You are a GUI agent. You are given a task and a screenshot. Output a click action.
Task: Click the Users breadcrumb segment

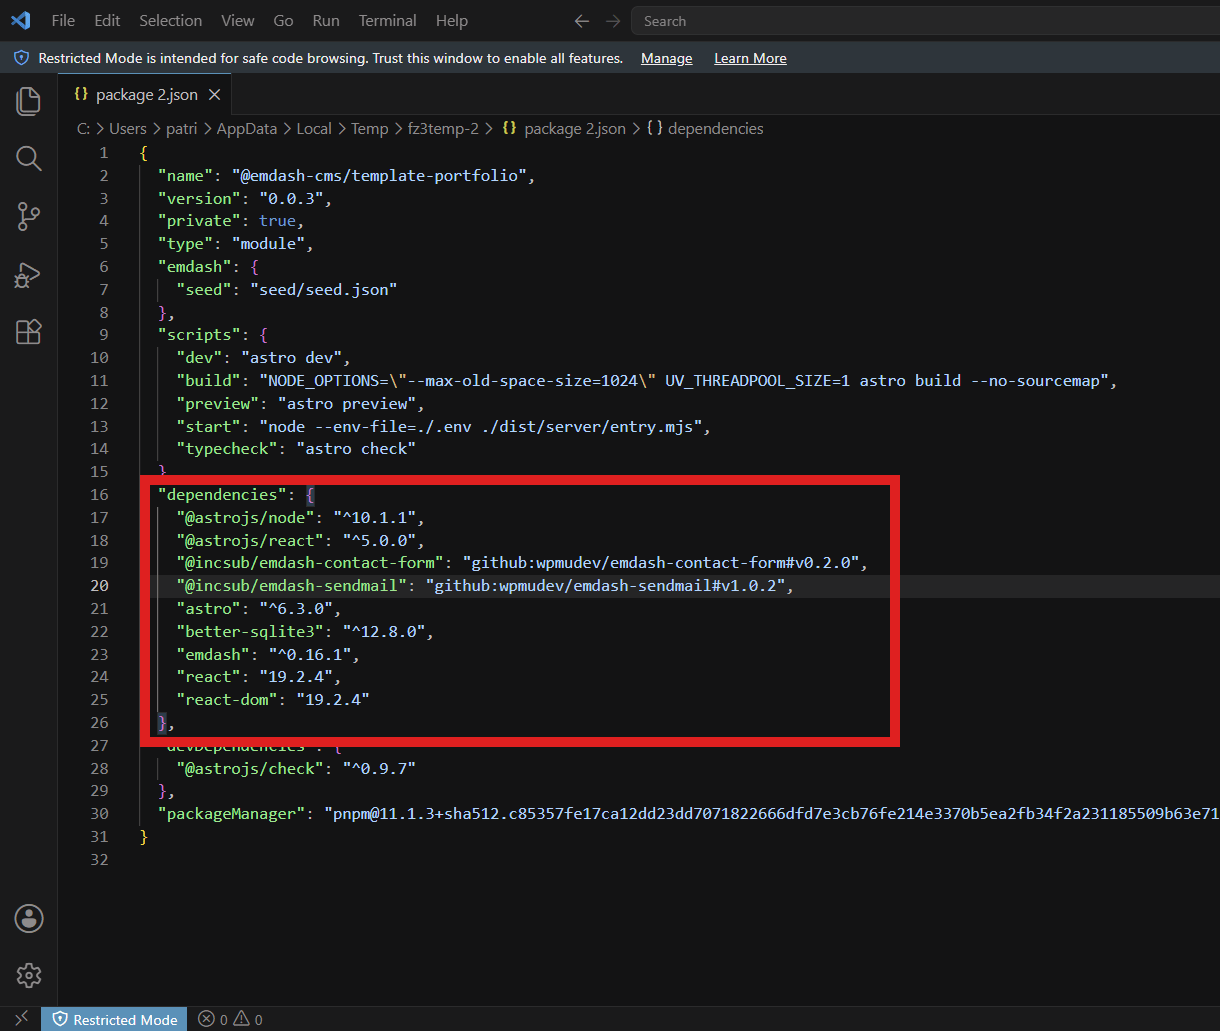(128, 129)
